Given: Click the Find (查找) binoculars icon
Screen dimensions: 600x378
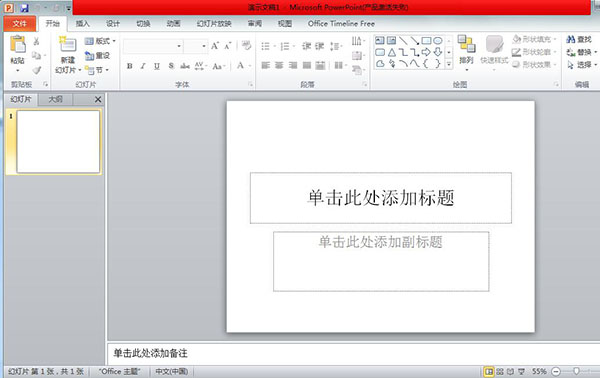Looking at the screenshot, I should click(x=571, y=39).
